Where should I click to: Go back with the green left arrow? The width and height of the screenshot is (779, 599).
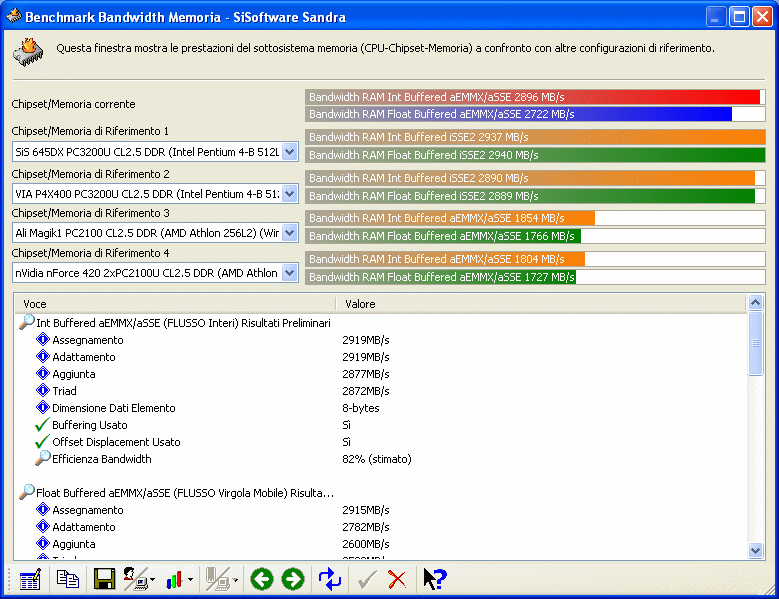pyautogui.click(x=262, y=579)
